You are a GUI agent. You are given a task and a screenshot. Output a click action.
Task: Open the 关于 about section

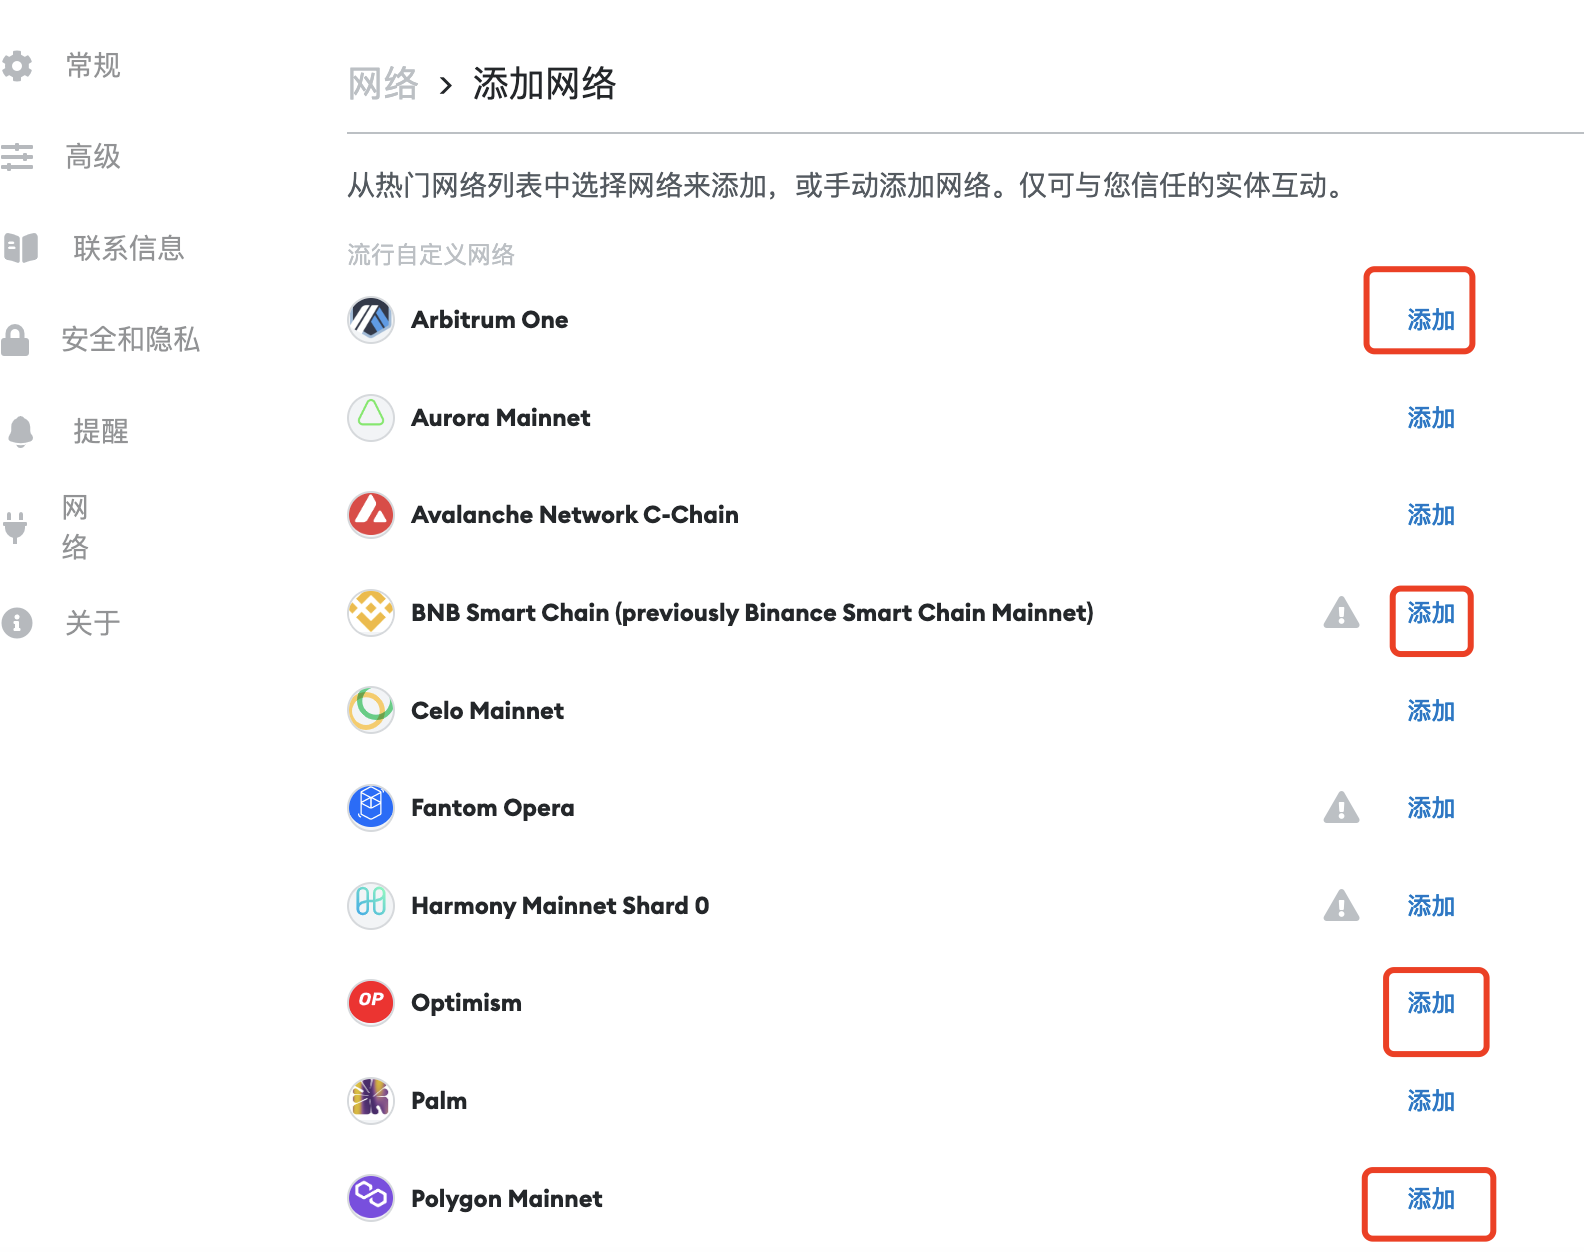(x=93, y=623)
